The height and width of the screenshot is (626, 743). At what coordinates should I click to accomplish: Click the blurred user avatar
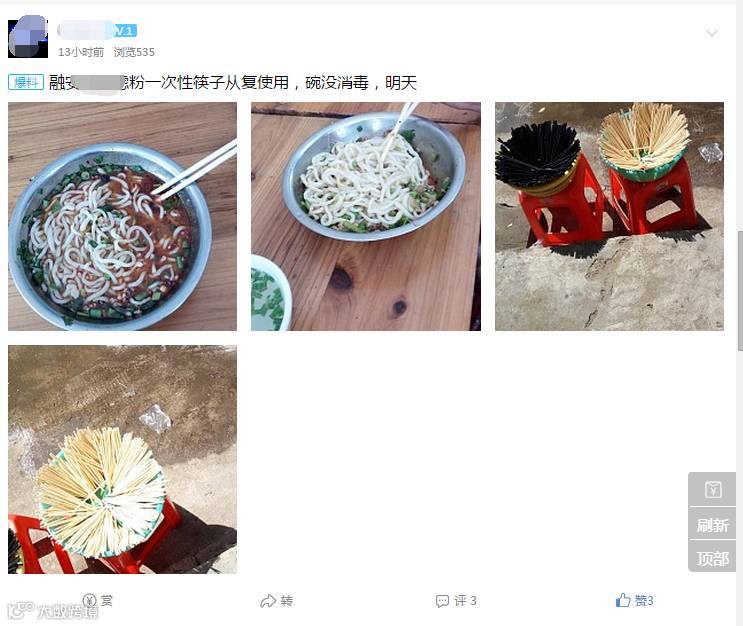(x=28, y=37)
